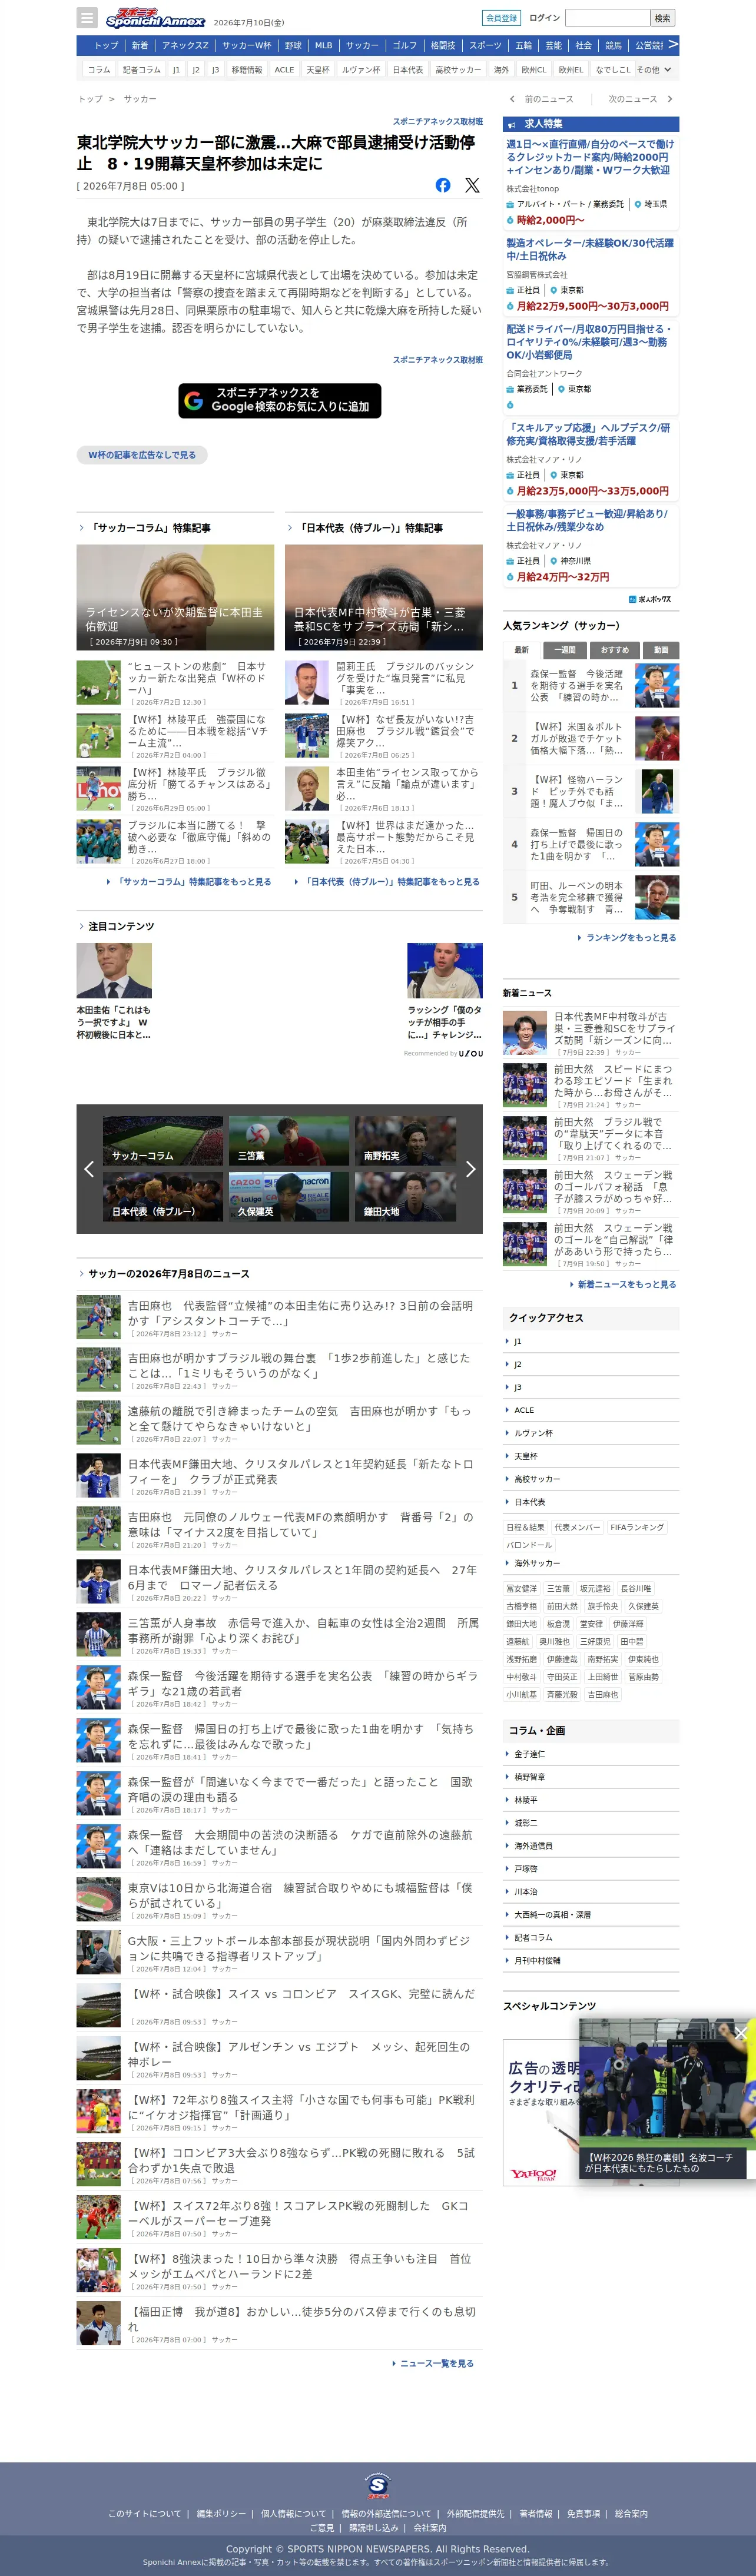Click the FIFAランキング tag
This screenshot has height=2576, width=756.
[637, 1527]
